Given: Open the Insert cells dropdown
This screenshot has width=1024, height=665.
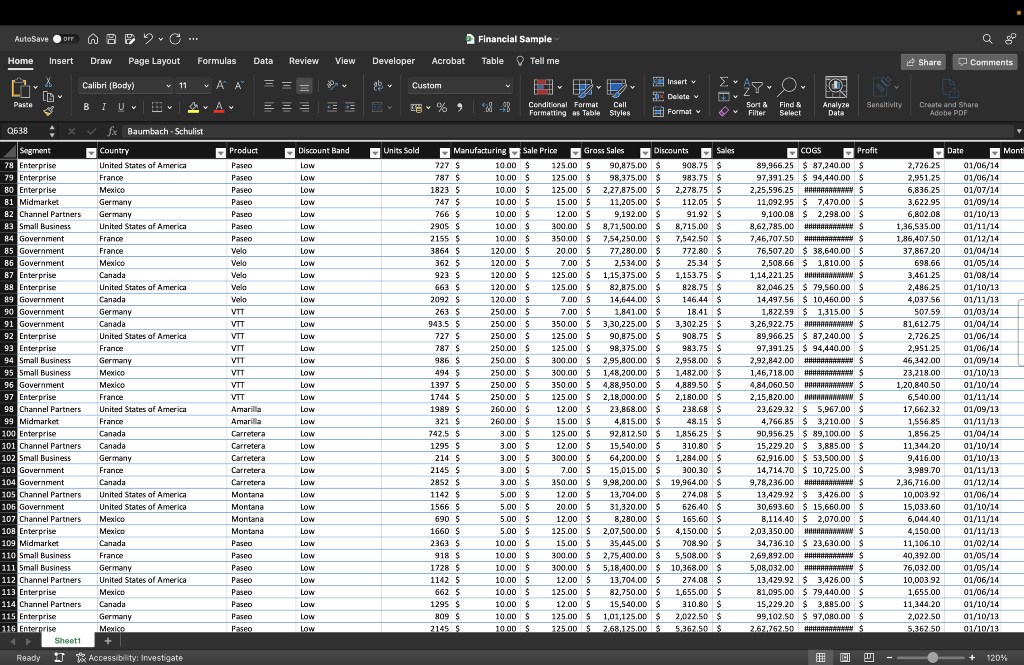Looking at the screenshot, I should [x=675, y=82].
